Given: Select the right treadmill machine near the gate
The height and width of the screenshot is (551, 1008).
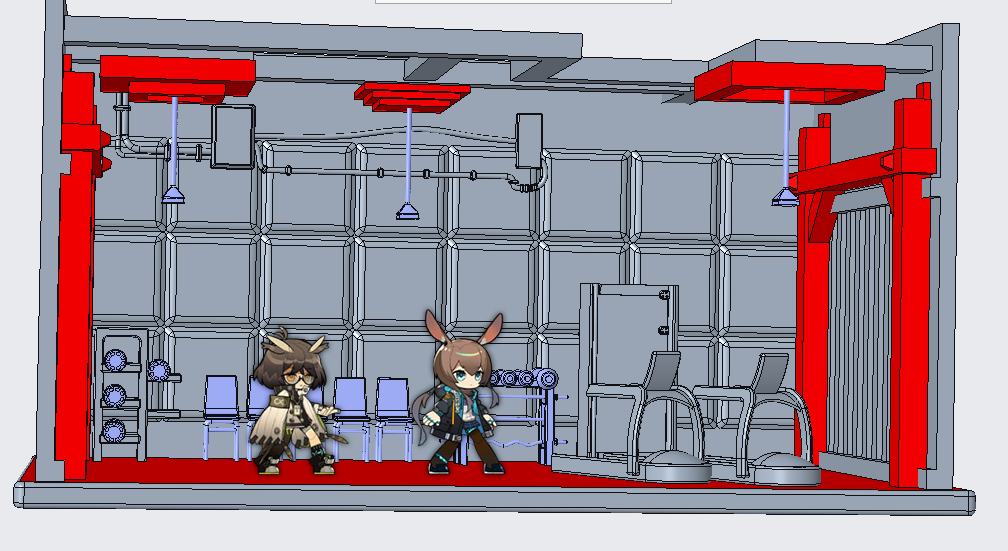Looking at the screenshot, I should (759, 421).
